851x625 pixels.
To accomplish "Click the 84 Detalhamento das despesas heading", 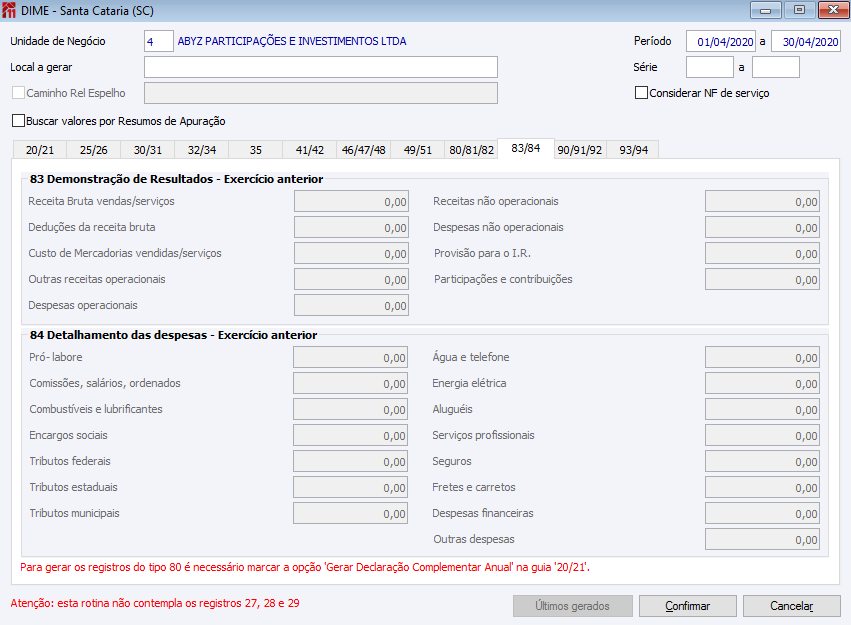I will (173, 335).
